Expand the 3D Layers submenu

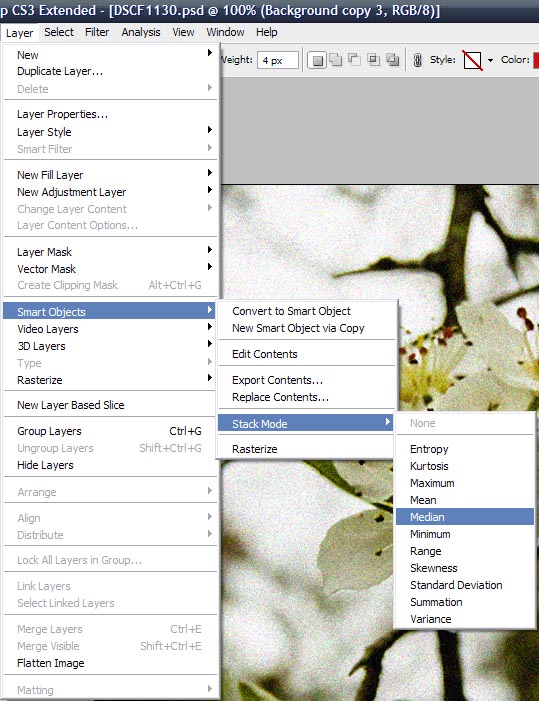point(110,346)
